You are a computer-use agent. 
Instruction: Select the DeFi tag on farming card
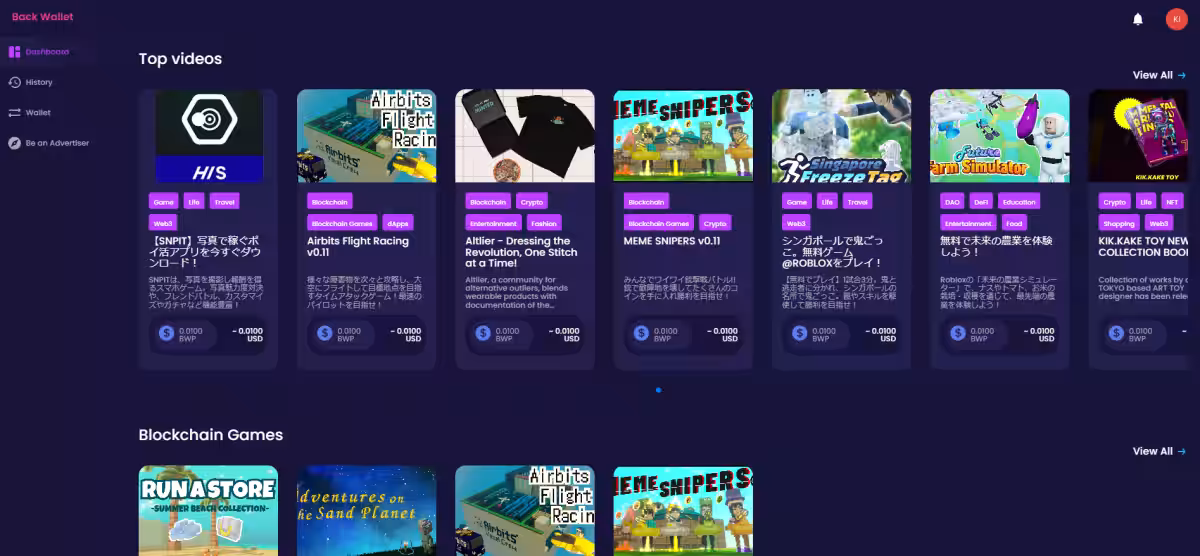pos(981,201)
